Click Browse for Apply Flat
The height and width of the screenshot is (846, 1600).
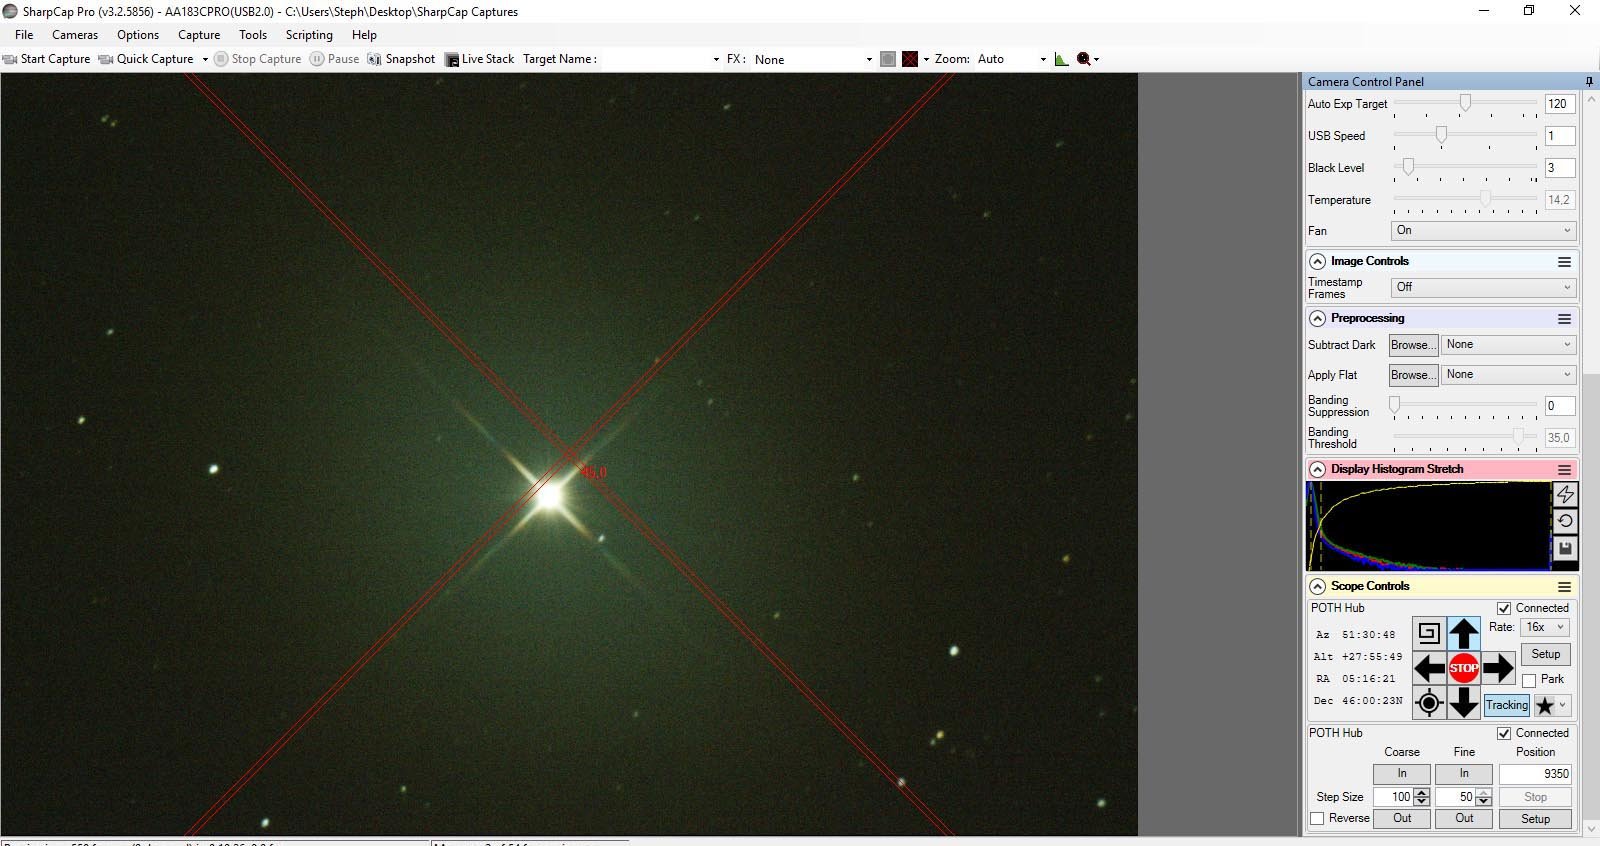1413,375
